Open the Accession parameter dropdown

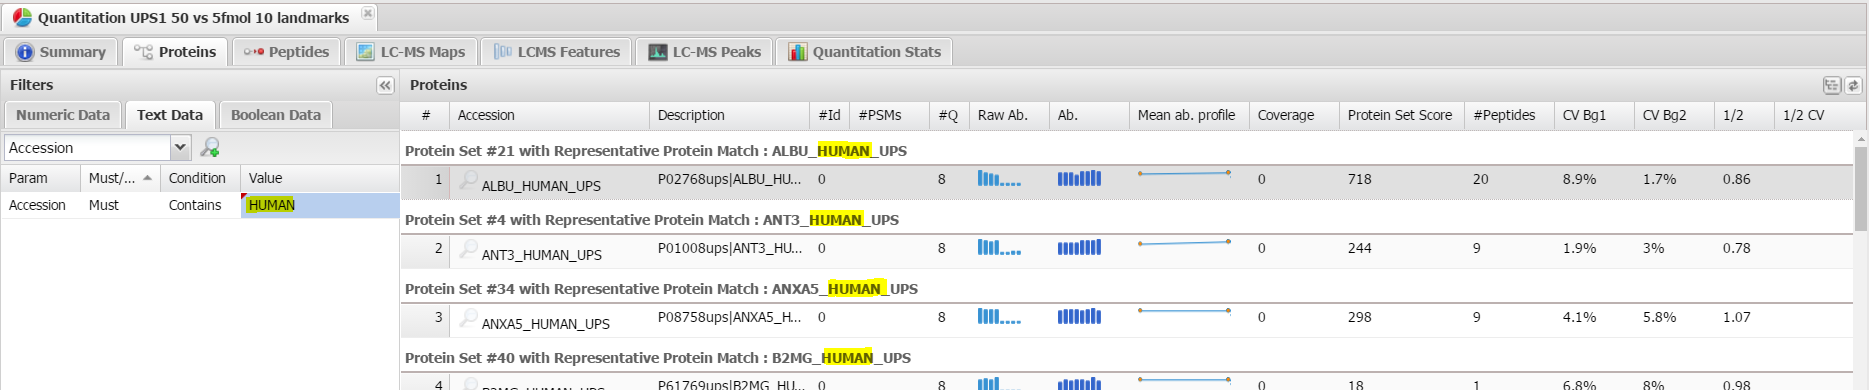tap(180, 148)
